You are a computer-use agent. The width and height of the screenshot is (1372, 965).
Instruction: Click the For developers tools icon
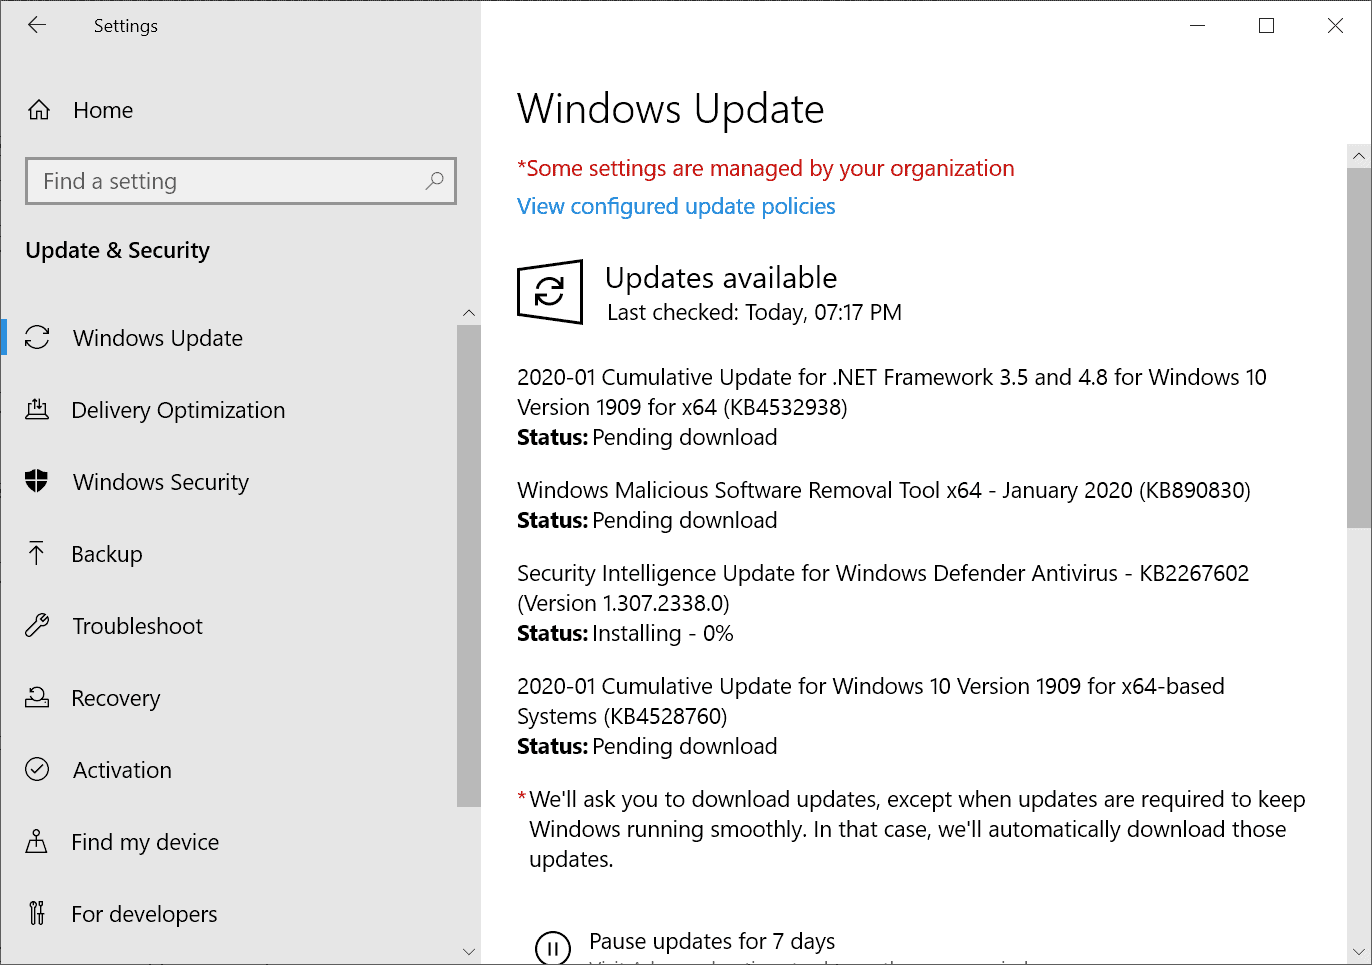click(37, 913)
